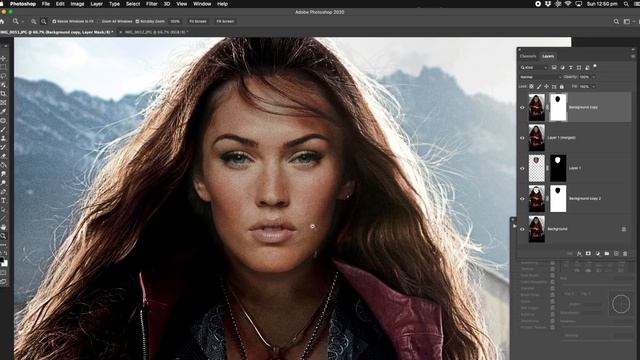Open the File menu
The image size is (640, 360).
point(46,4)
